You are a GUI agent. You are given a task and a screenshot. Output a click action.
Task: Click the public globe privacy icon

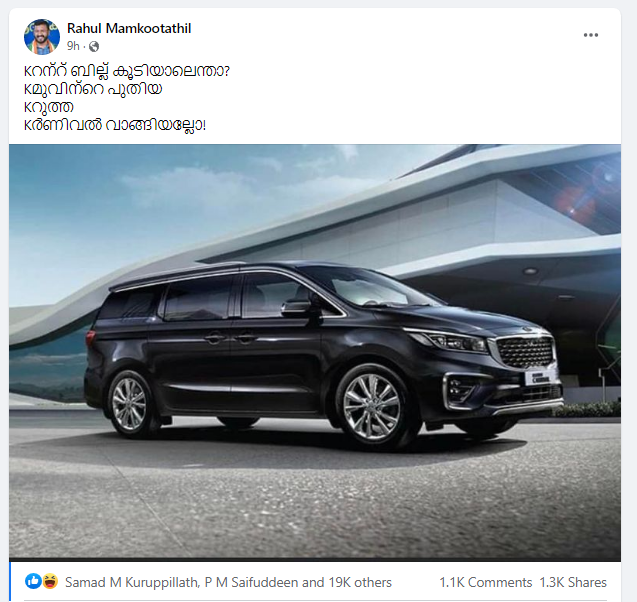click(94, 46)
